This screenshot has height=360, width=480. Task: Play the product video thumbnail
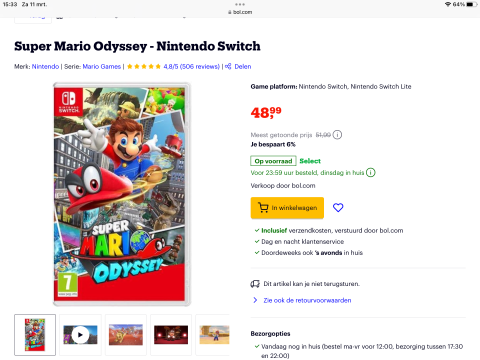(80, 335)
